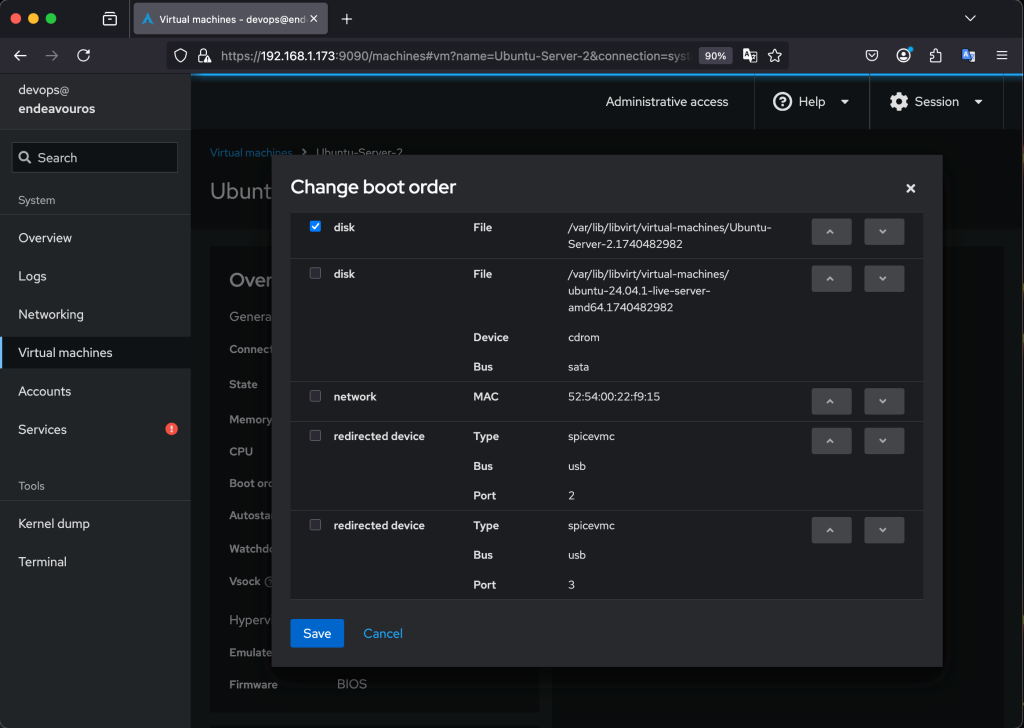Enable the network boot checkbox
This screenshot has width=1024, height=728.
pyautogui.click(x=316, y=396)
